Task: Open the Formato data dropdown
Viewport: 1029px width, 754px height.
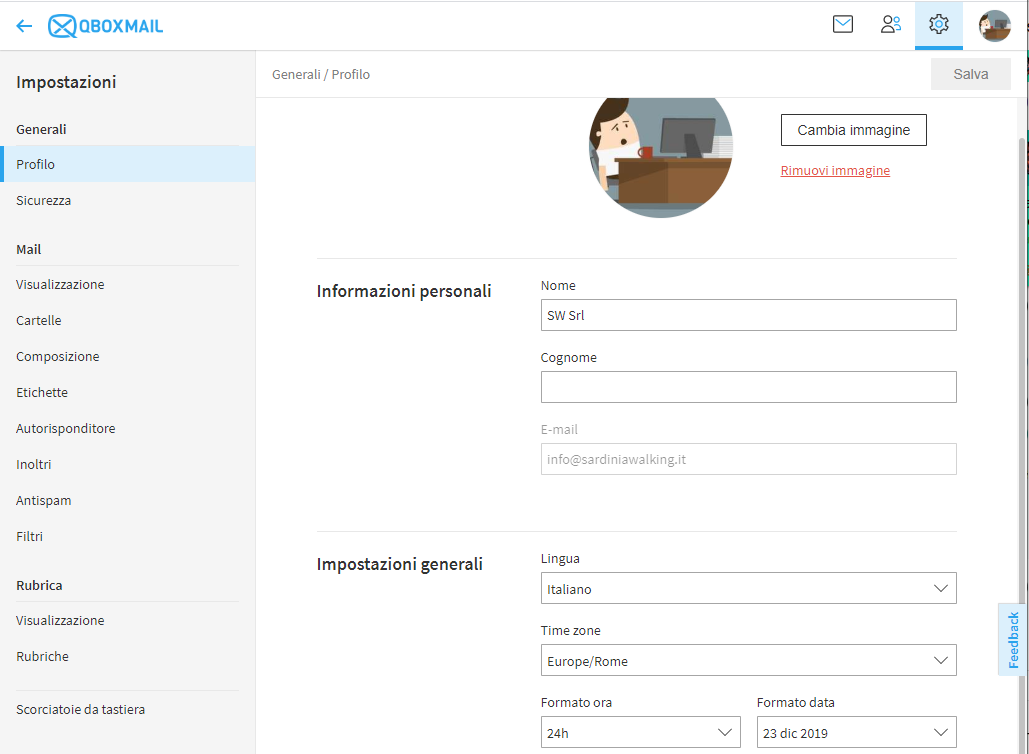Action: click(x=856, y=732)
